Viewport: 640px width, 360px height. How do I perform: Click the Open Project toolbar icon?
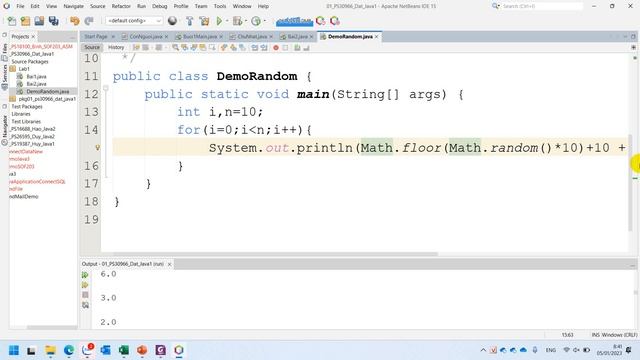pos(39,21)
